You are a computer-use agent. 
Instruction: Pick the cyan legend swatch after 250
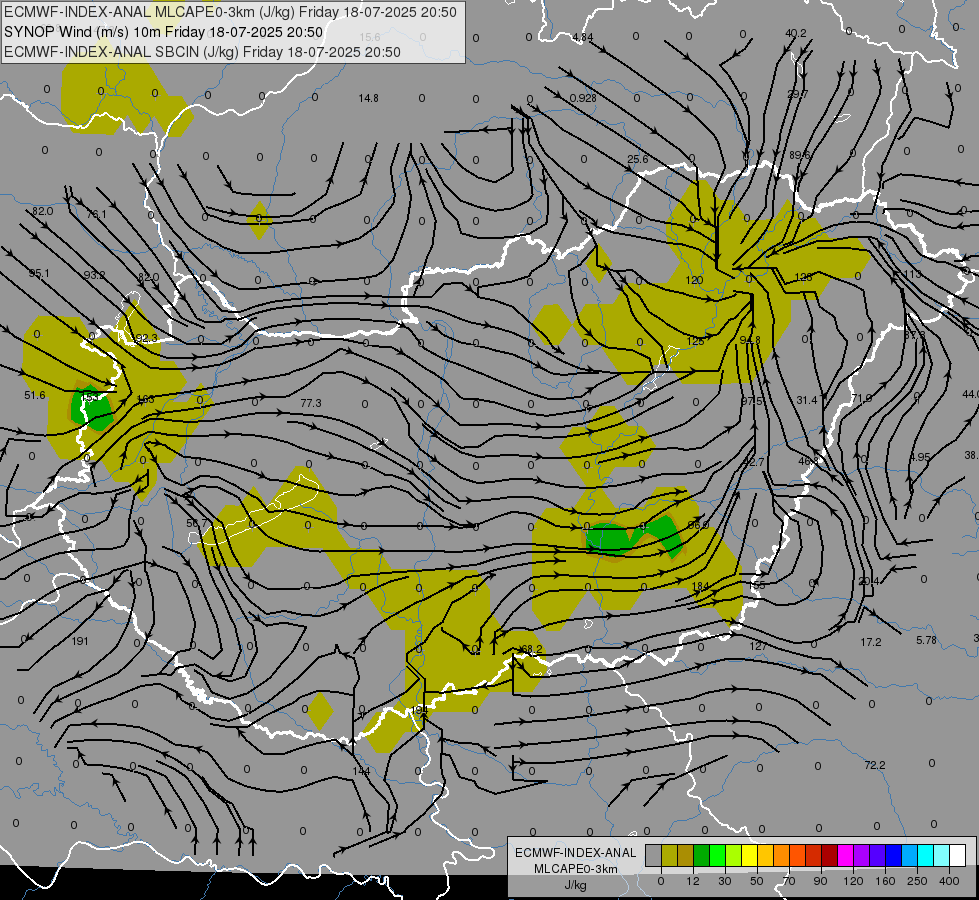click(925, 856)
